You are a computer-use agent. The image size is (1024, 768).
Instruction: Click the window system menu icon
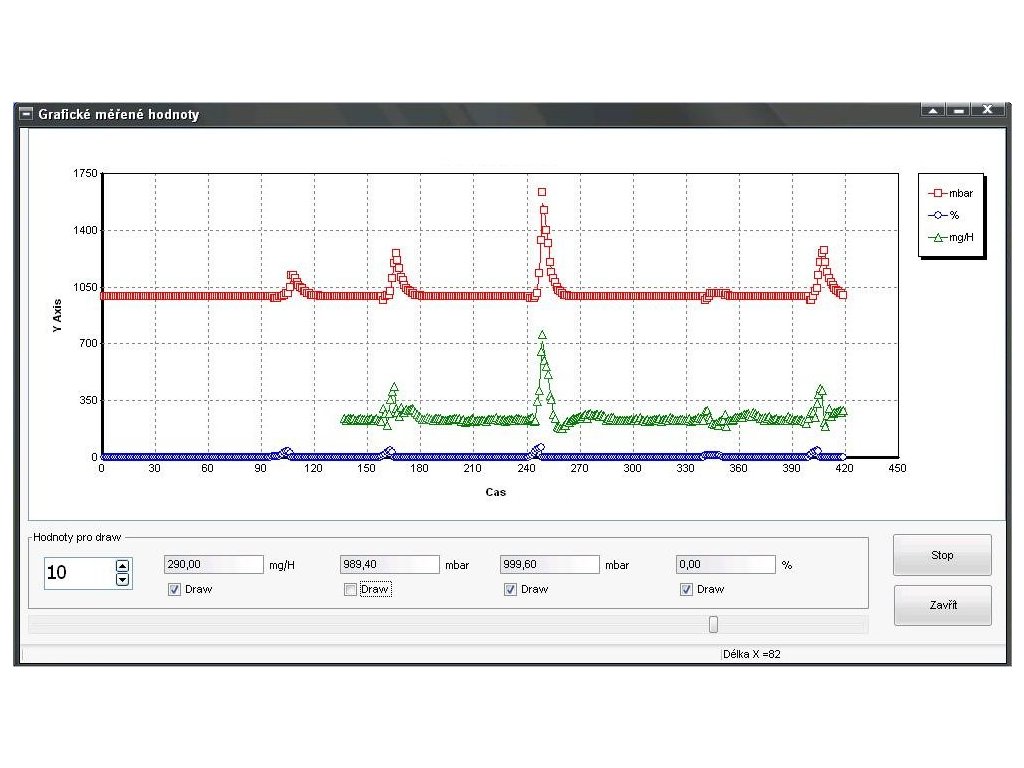(x=26, y=114)
